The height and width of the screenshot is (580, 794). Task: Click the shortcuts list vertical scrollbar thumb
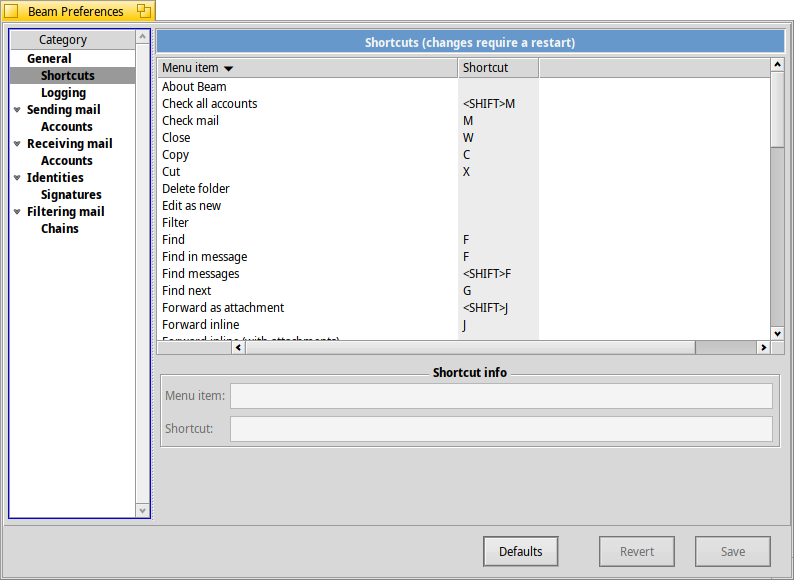777,109
